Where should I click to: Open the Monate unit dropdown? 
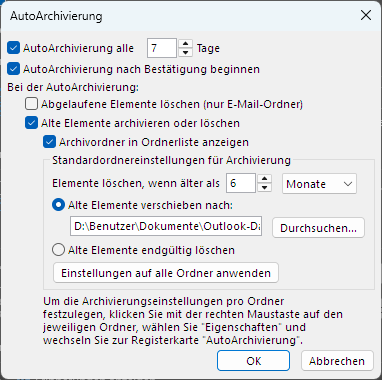point(319,184)
